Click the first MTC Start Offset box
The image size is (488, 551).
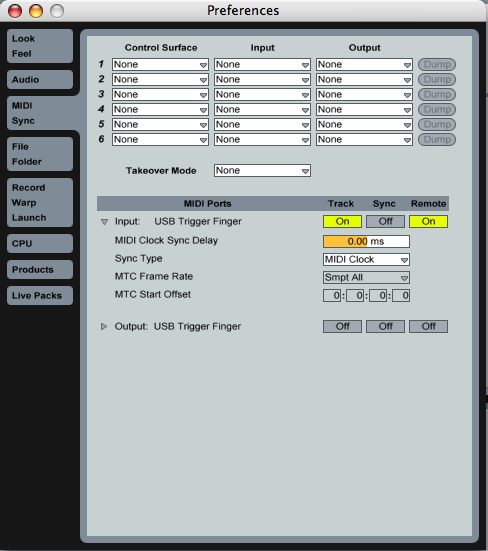[x=332, y=296]
